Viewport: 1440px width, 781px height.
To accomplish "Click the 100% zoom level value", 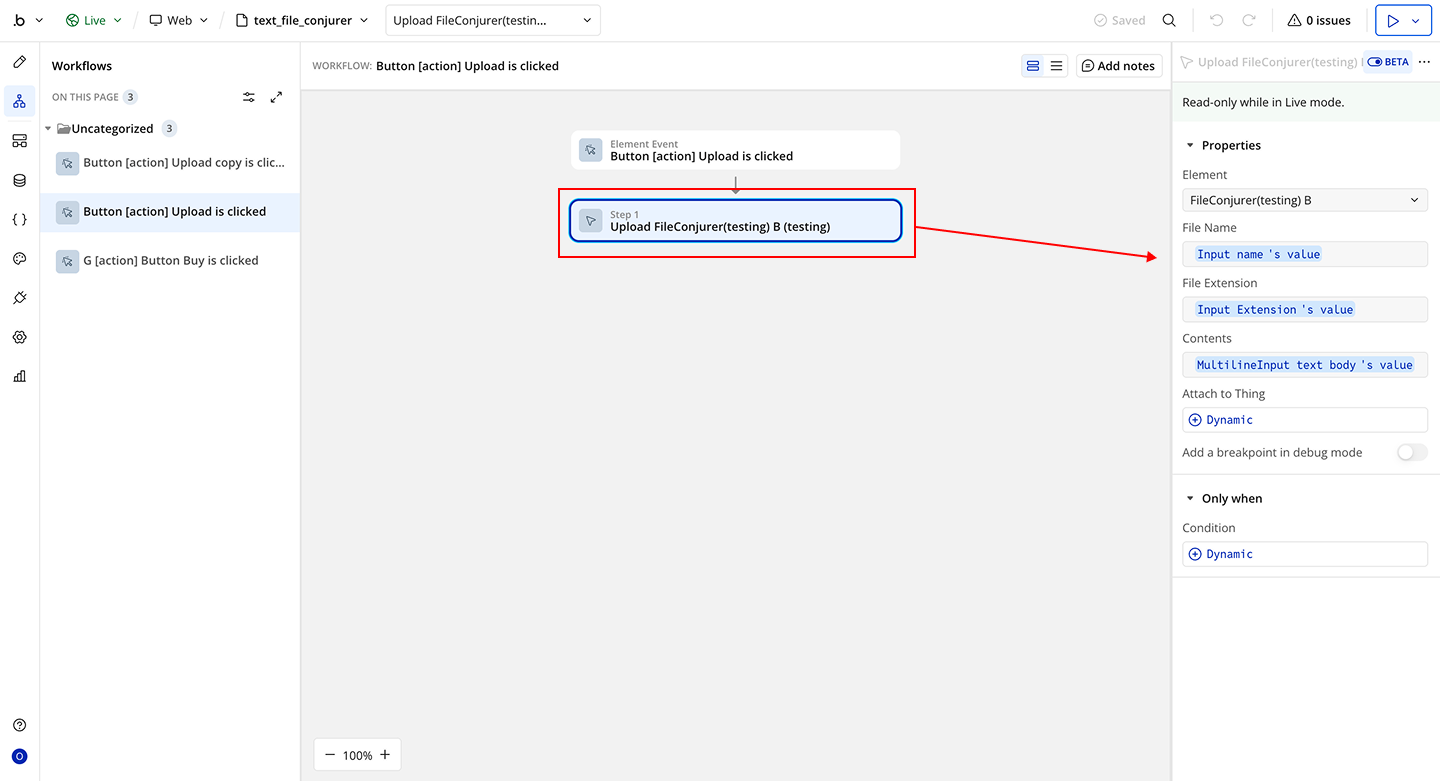I will pos(357,756).
